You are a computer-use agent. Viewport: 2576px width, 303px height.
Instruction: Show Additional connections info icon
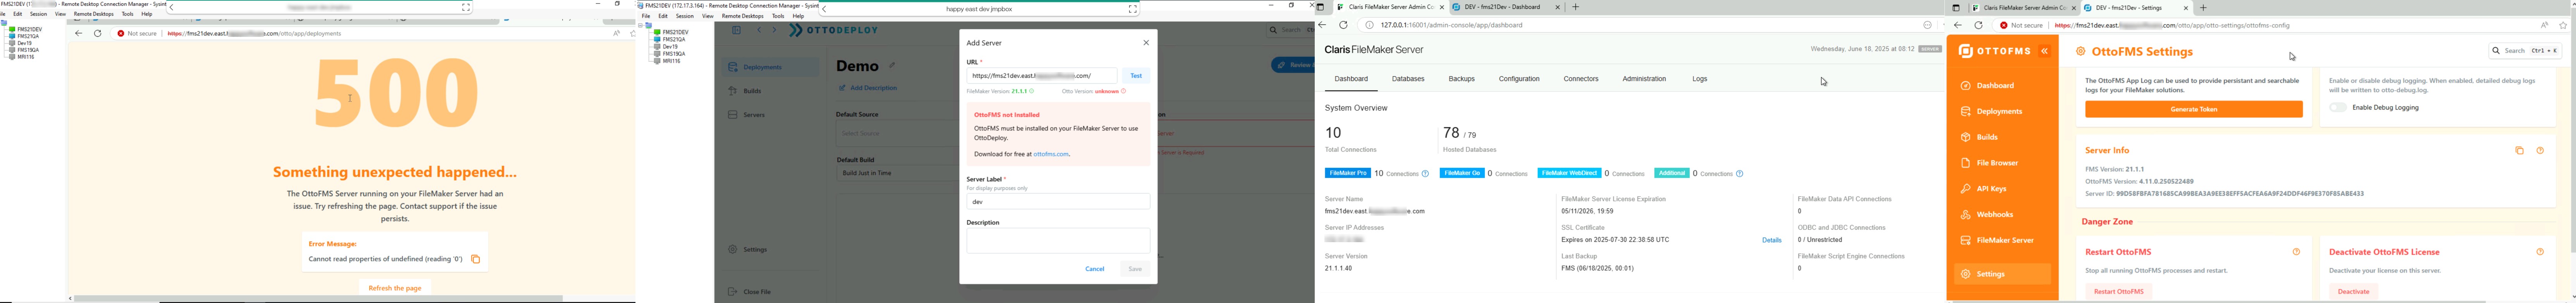tap(1740, 174)
